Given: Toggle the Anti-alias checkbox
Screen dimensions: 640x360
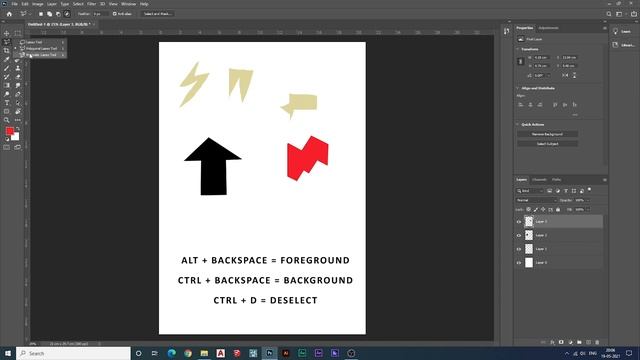Looking at the screenshot, I should click(115, 14).
